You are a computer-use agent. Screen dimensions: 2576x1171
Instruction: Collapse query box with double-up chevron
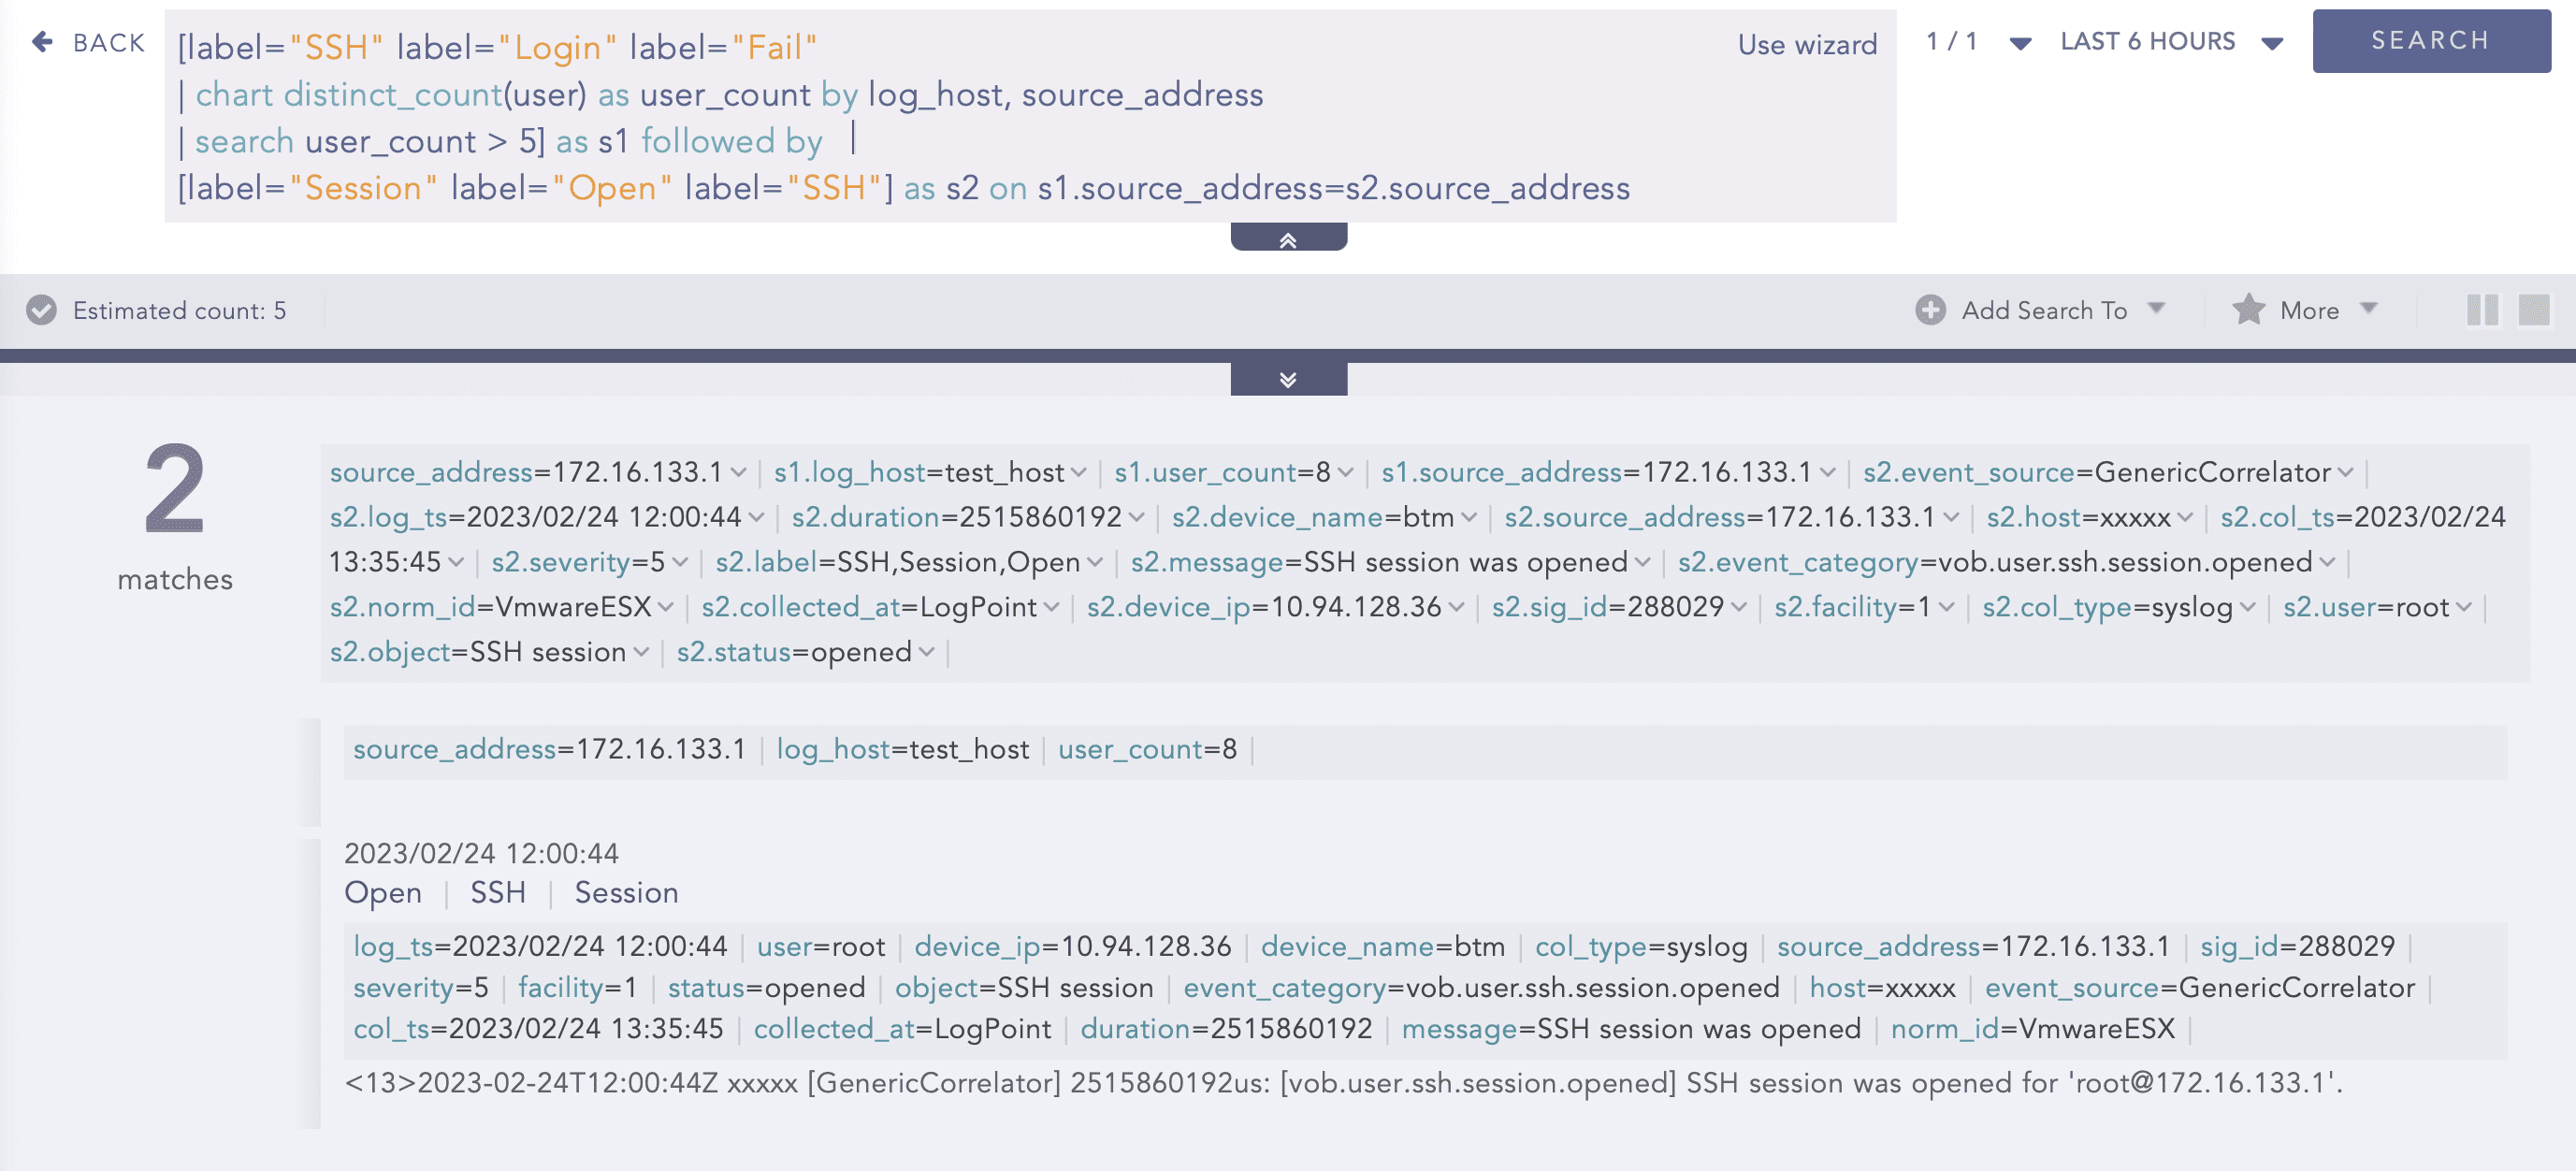pyautogui.click(x=1288, y=239)
